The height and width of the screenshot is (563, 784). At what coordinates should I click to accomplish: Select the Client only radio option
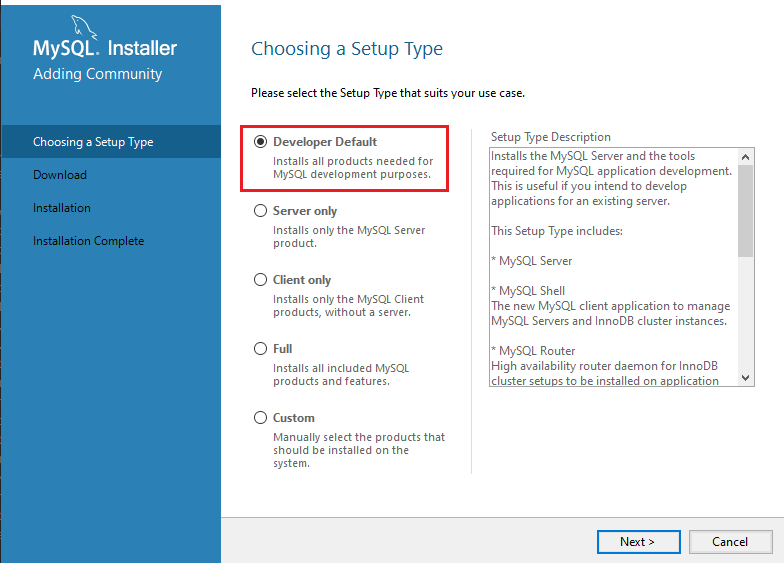click(x=261, y=280)
